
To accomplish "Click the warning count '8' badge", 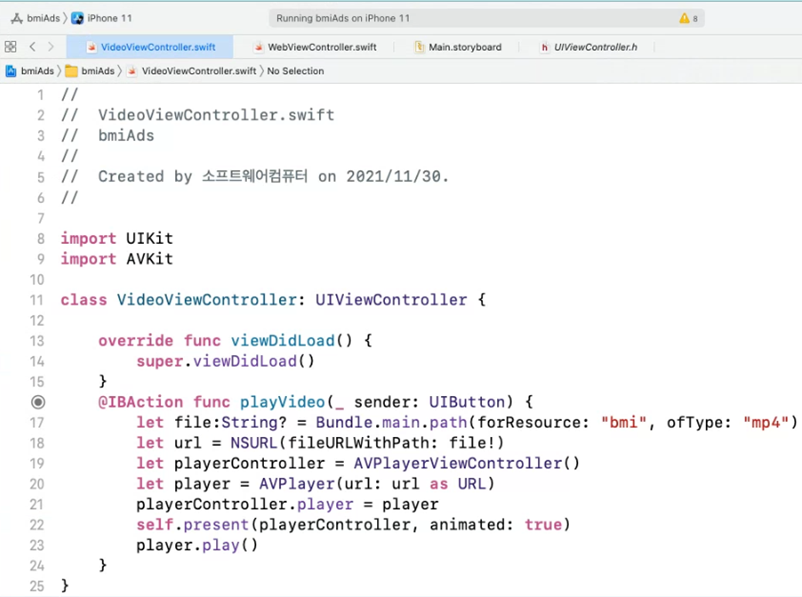I will point(695,19).
